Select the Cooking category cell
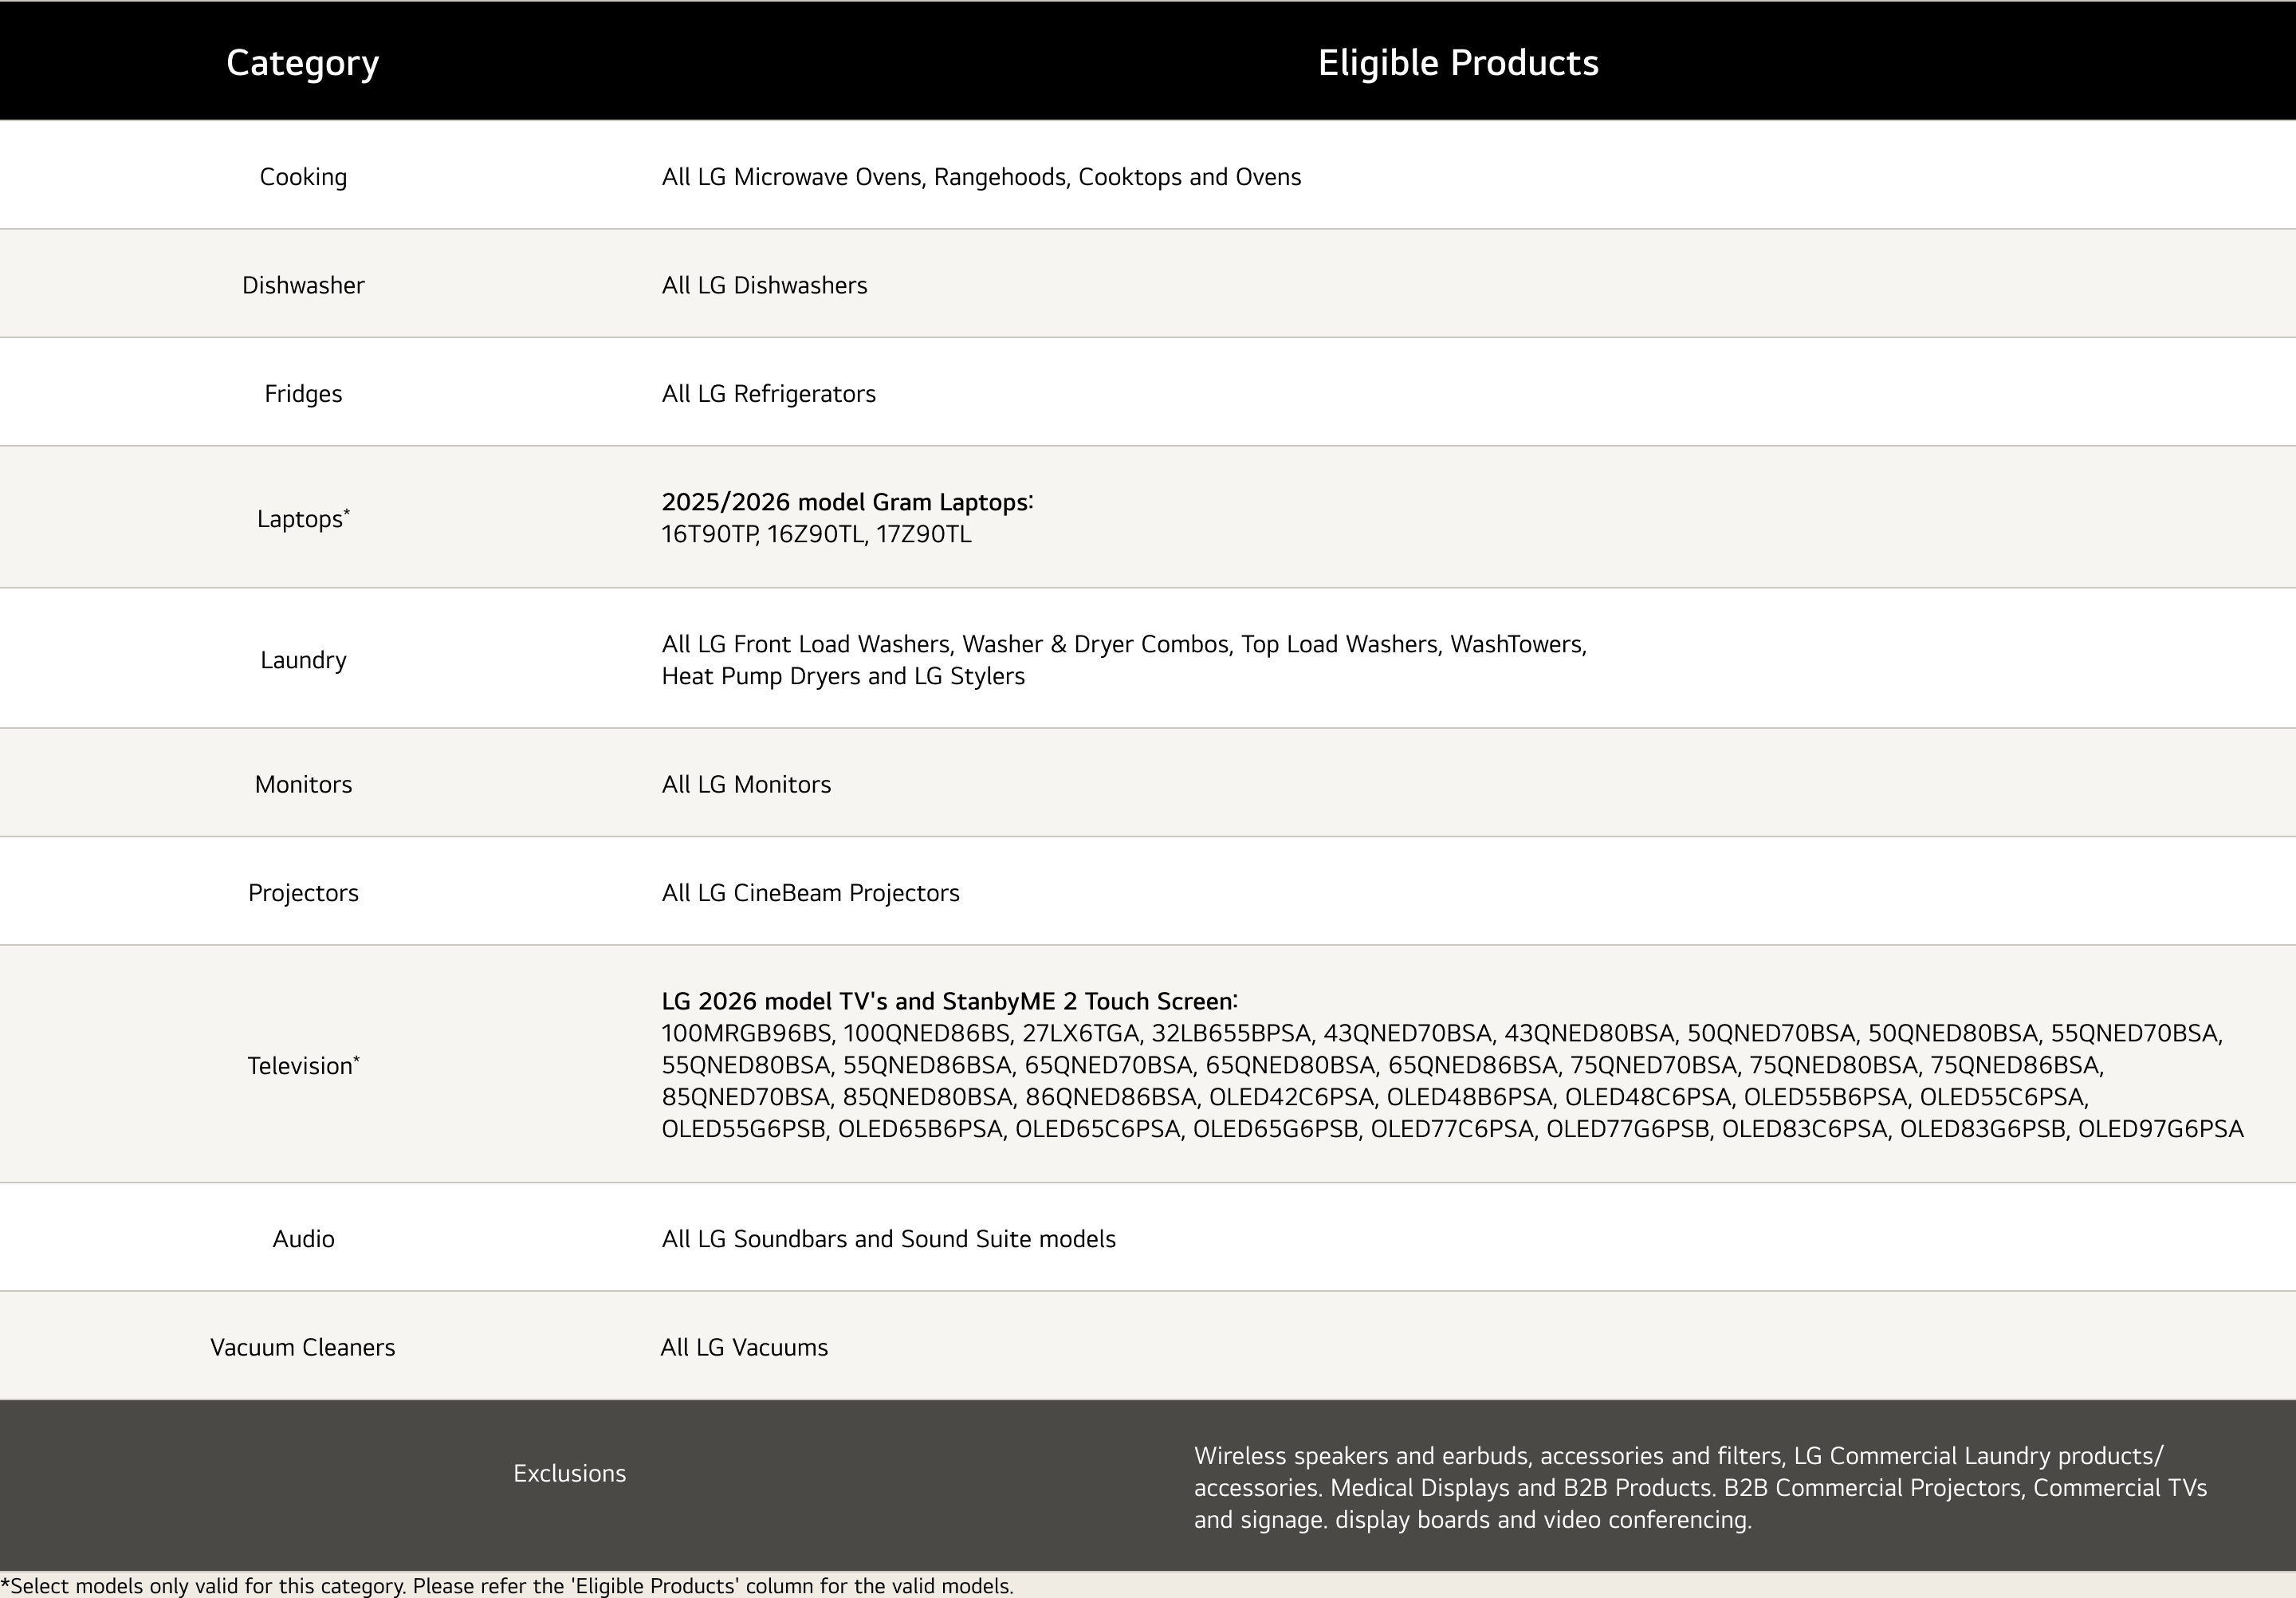The width and height of the screenshot is (2296, 1598). pos(303,177)
